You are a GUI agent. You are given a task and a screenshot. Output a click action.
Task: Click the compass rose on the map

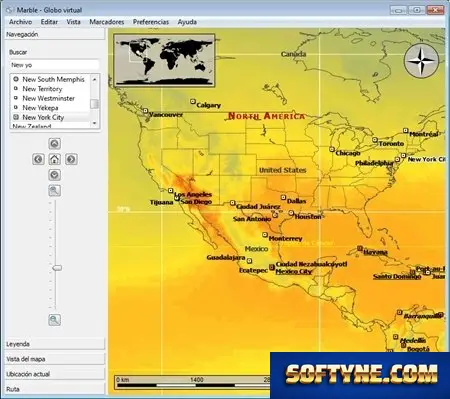click(422, 61)
